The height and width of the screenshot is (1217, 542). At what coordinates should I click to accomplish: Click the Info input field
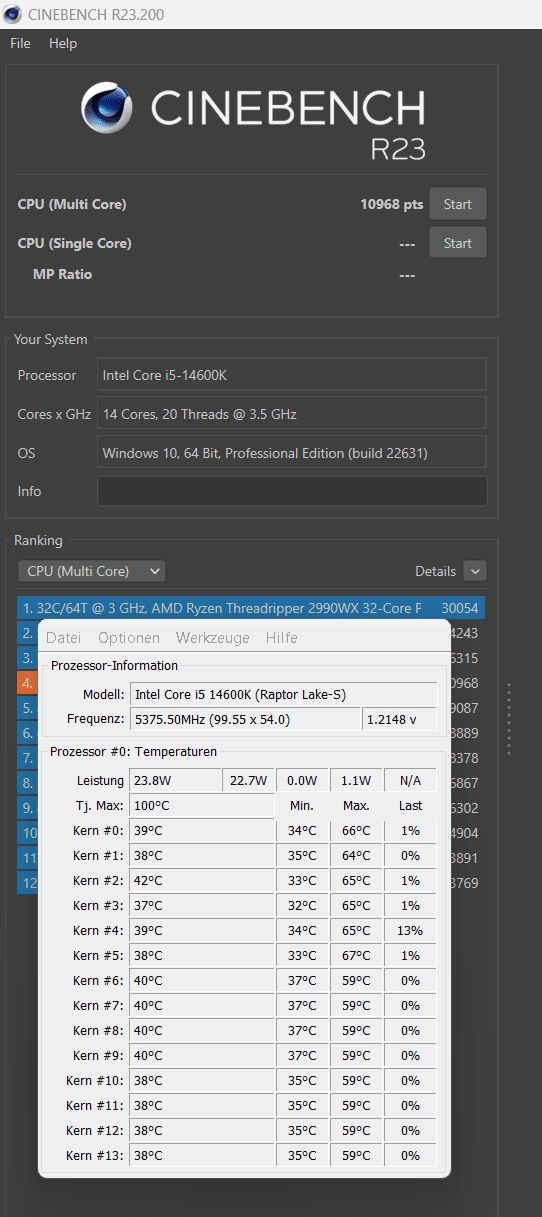click(292, 491)
